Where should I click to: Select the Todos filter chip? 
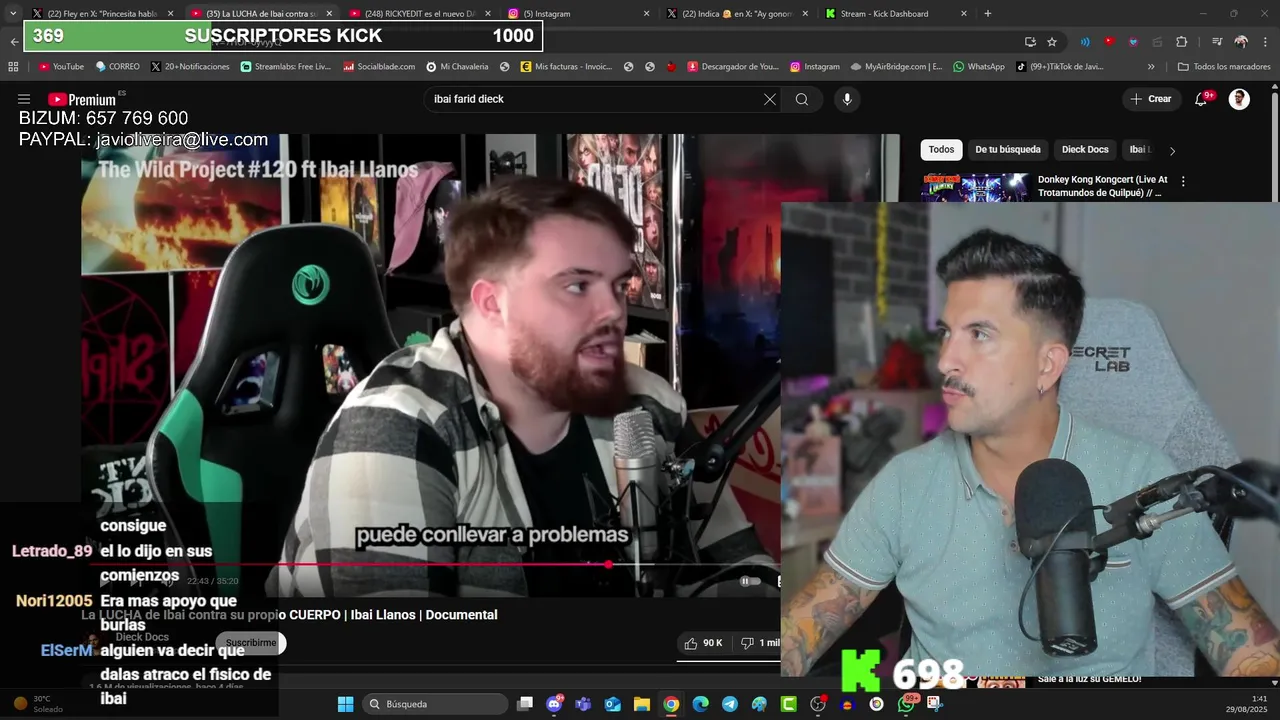click(941, 149)
